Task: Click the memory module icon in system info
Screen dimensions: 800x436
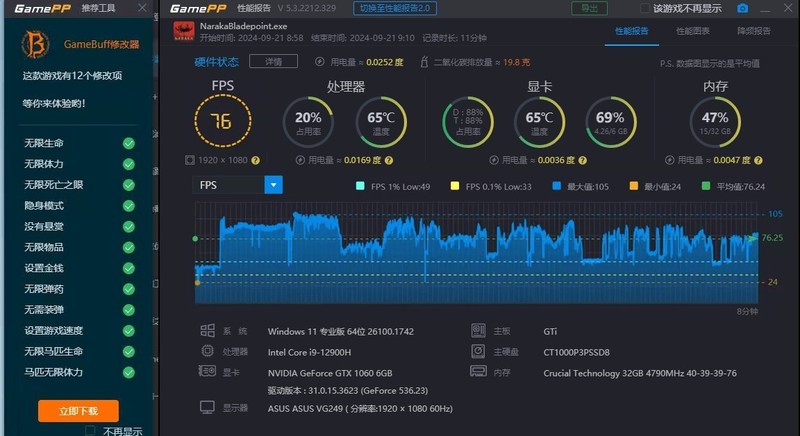Action: (478, 371)
